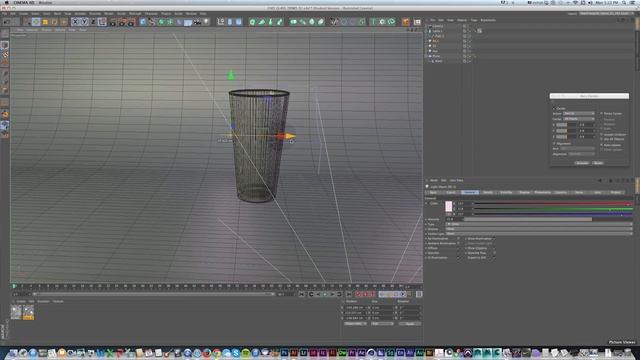Select the second material thumbnail

pos(28,313)
